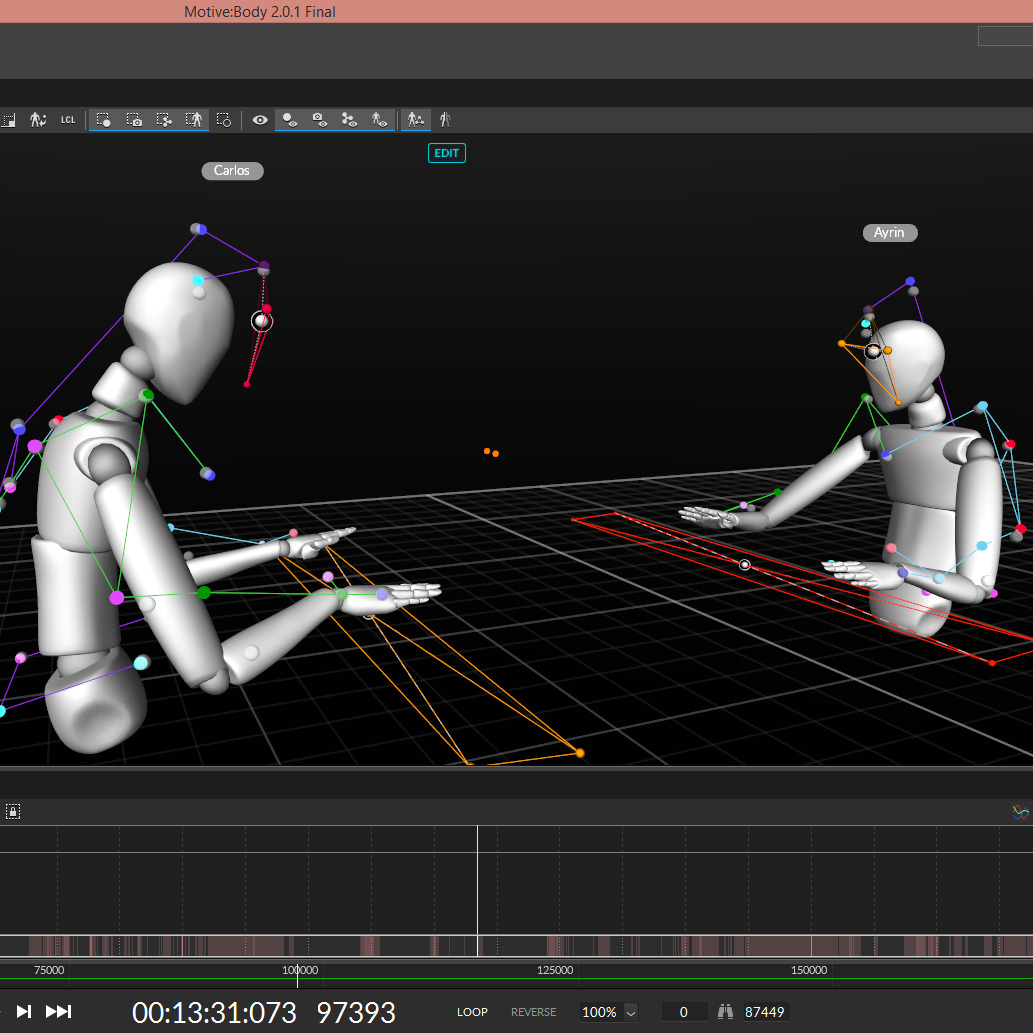Click the dashed-box circle selection icon
Viewport: 1033px width, 1033px height.
224,120
